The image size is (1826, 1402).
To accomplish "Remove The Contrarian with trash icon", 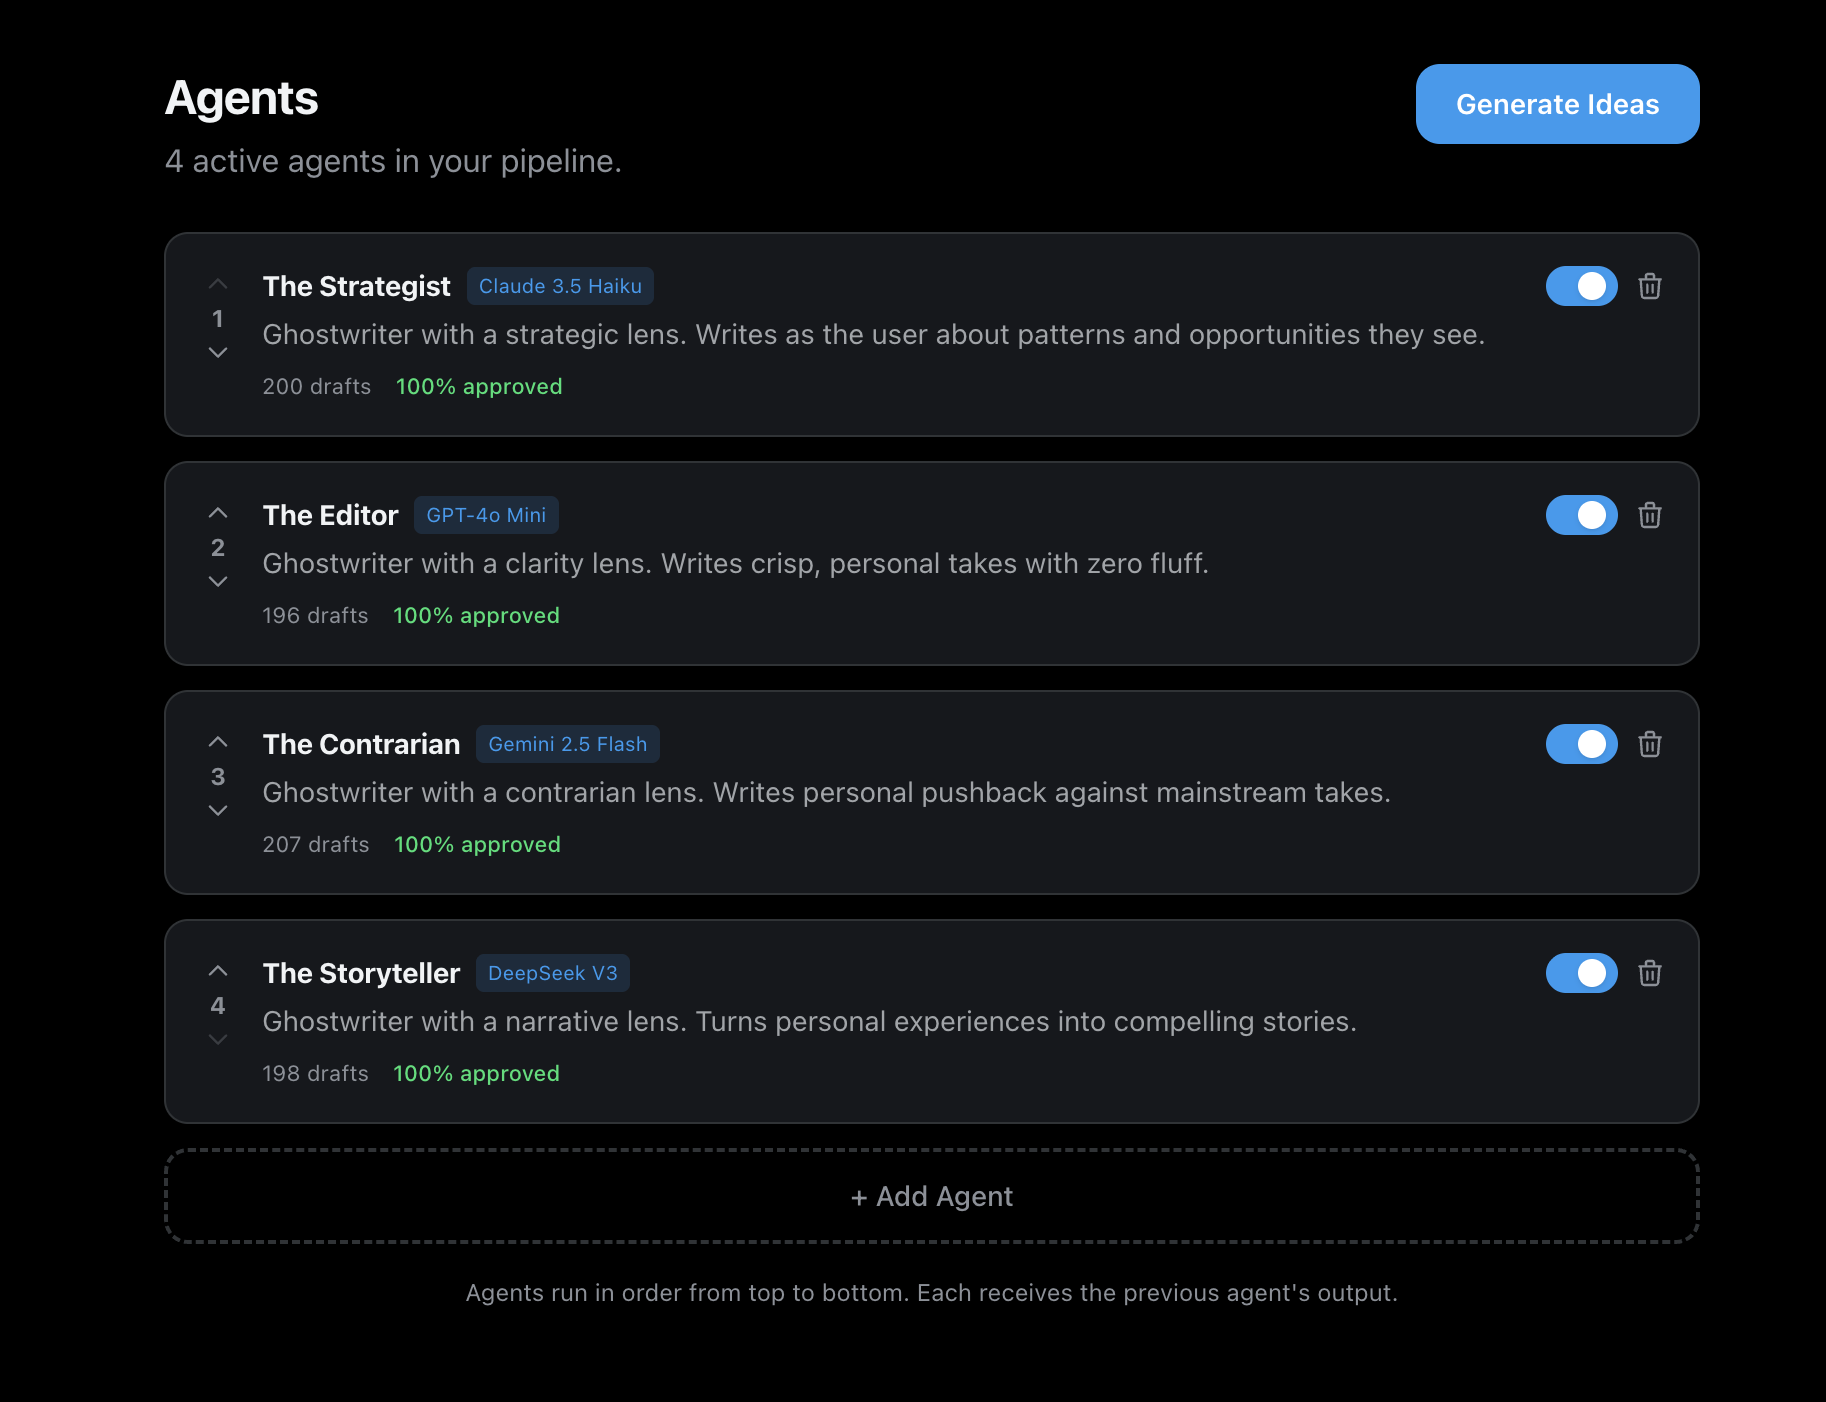I will click(1650, 745).
